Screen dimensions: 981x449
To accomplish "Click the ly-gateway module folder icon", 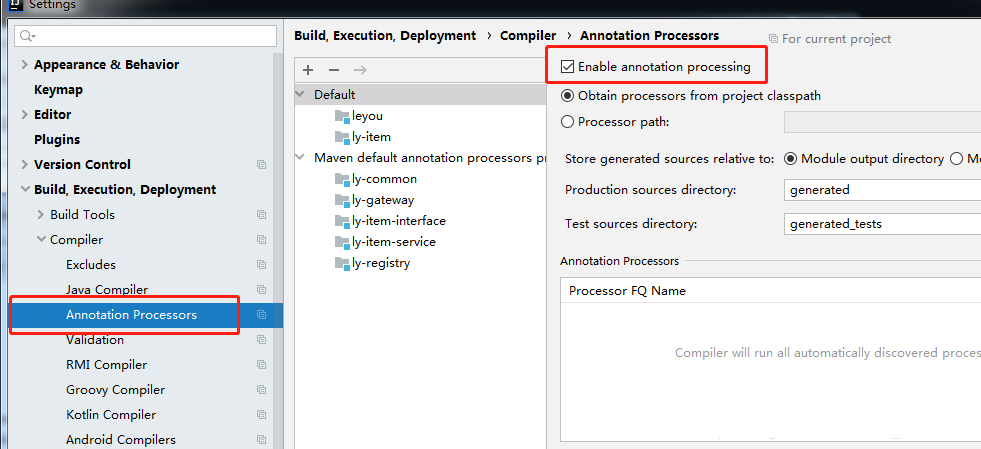I will [342, 200].
